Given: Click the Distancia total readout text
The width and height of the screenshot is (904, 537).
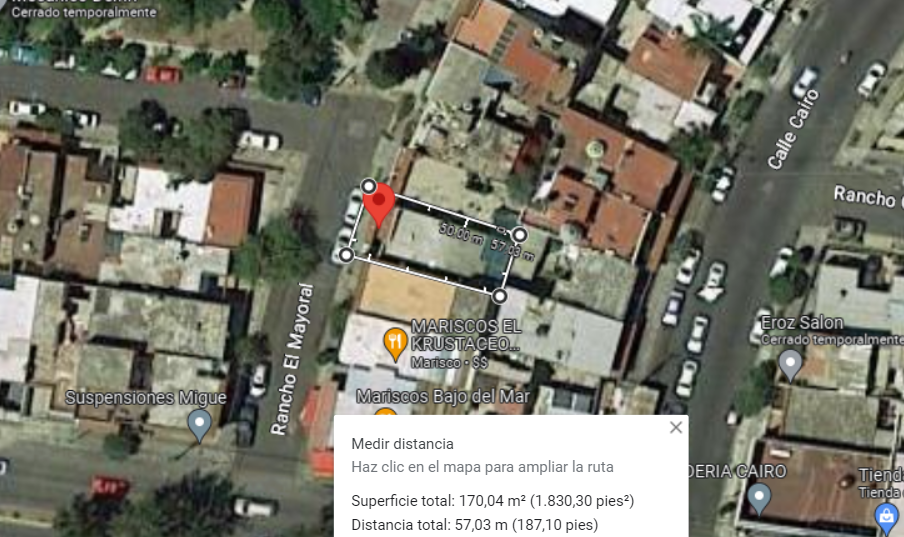Looking at the screenshot, I should (474, 525).
